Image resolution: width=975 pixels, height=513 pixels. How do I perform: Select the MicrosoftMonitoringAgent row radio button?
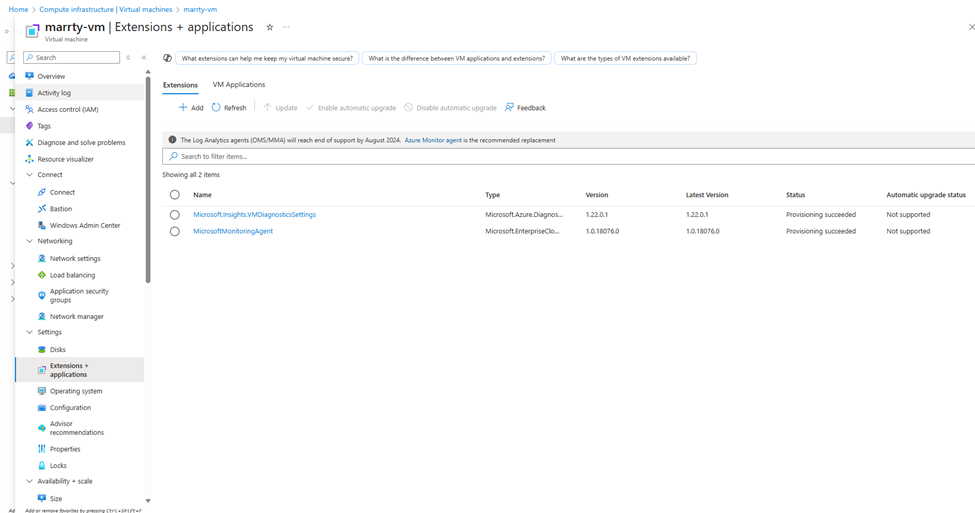click(175, 231)
